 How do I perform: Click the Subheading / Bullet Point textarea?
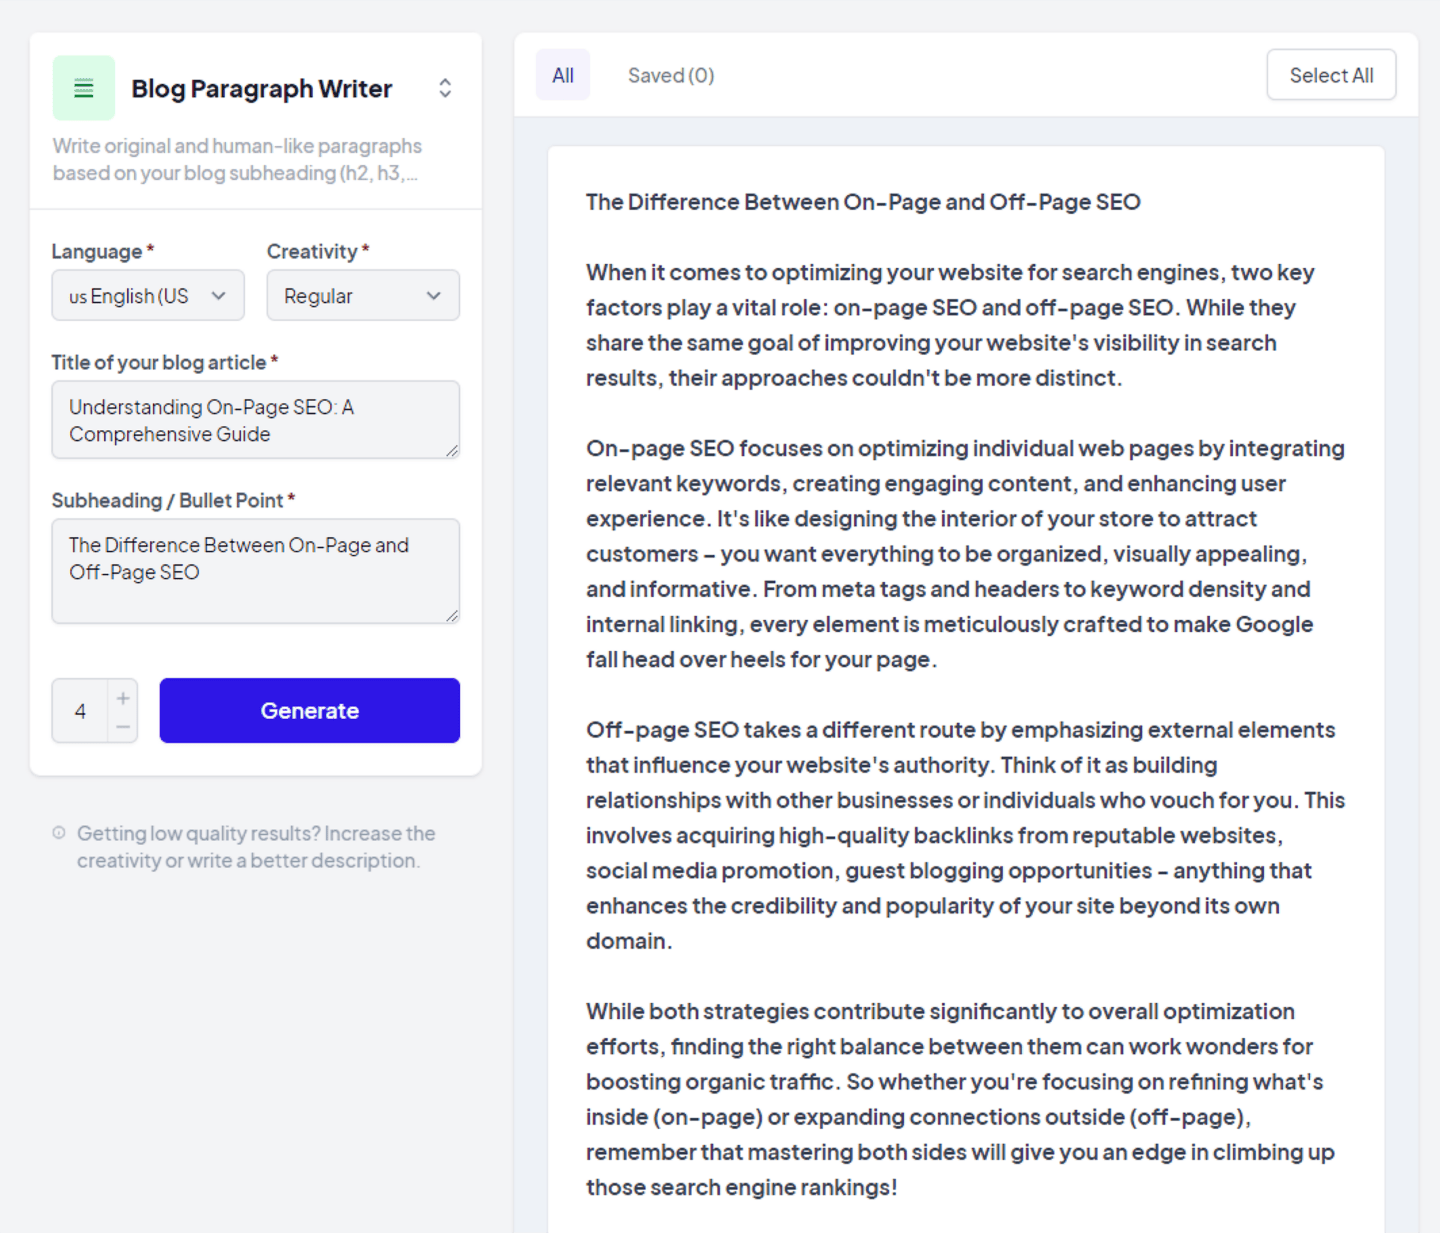tap(255, 570)
